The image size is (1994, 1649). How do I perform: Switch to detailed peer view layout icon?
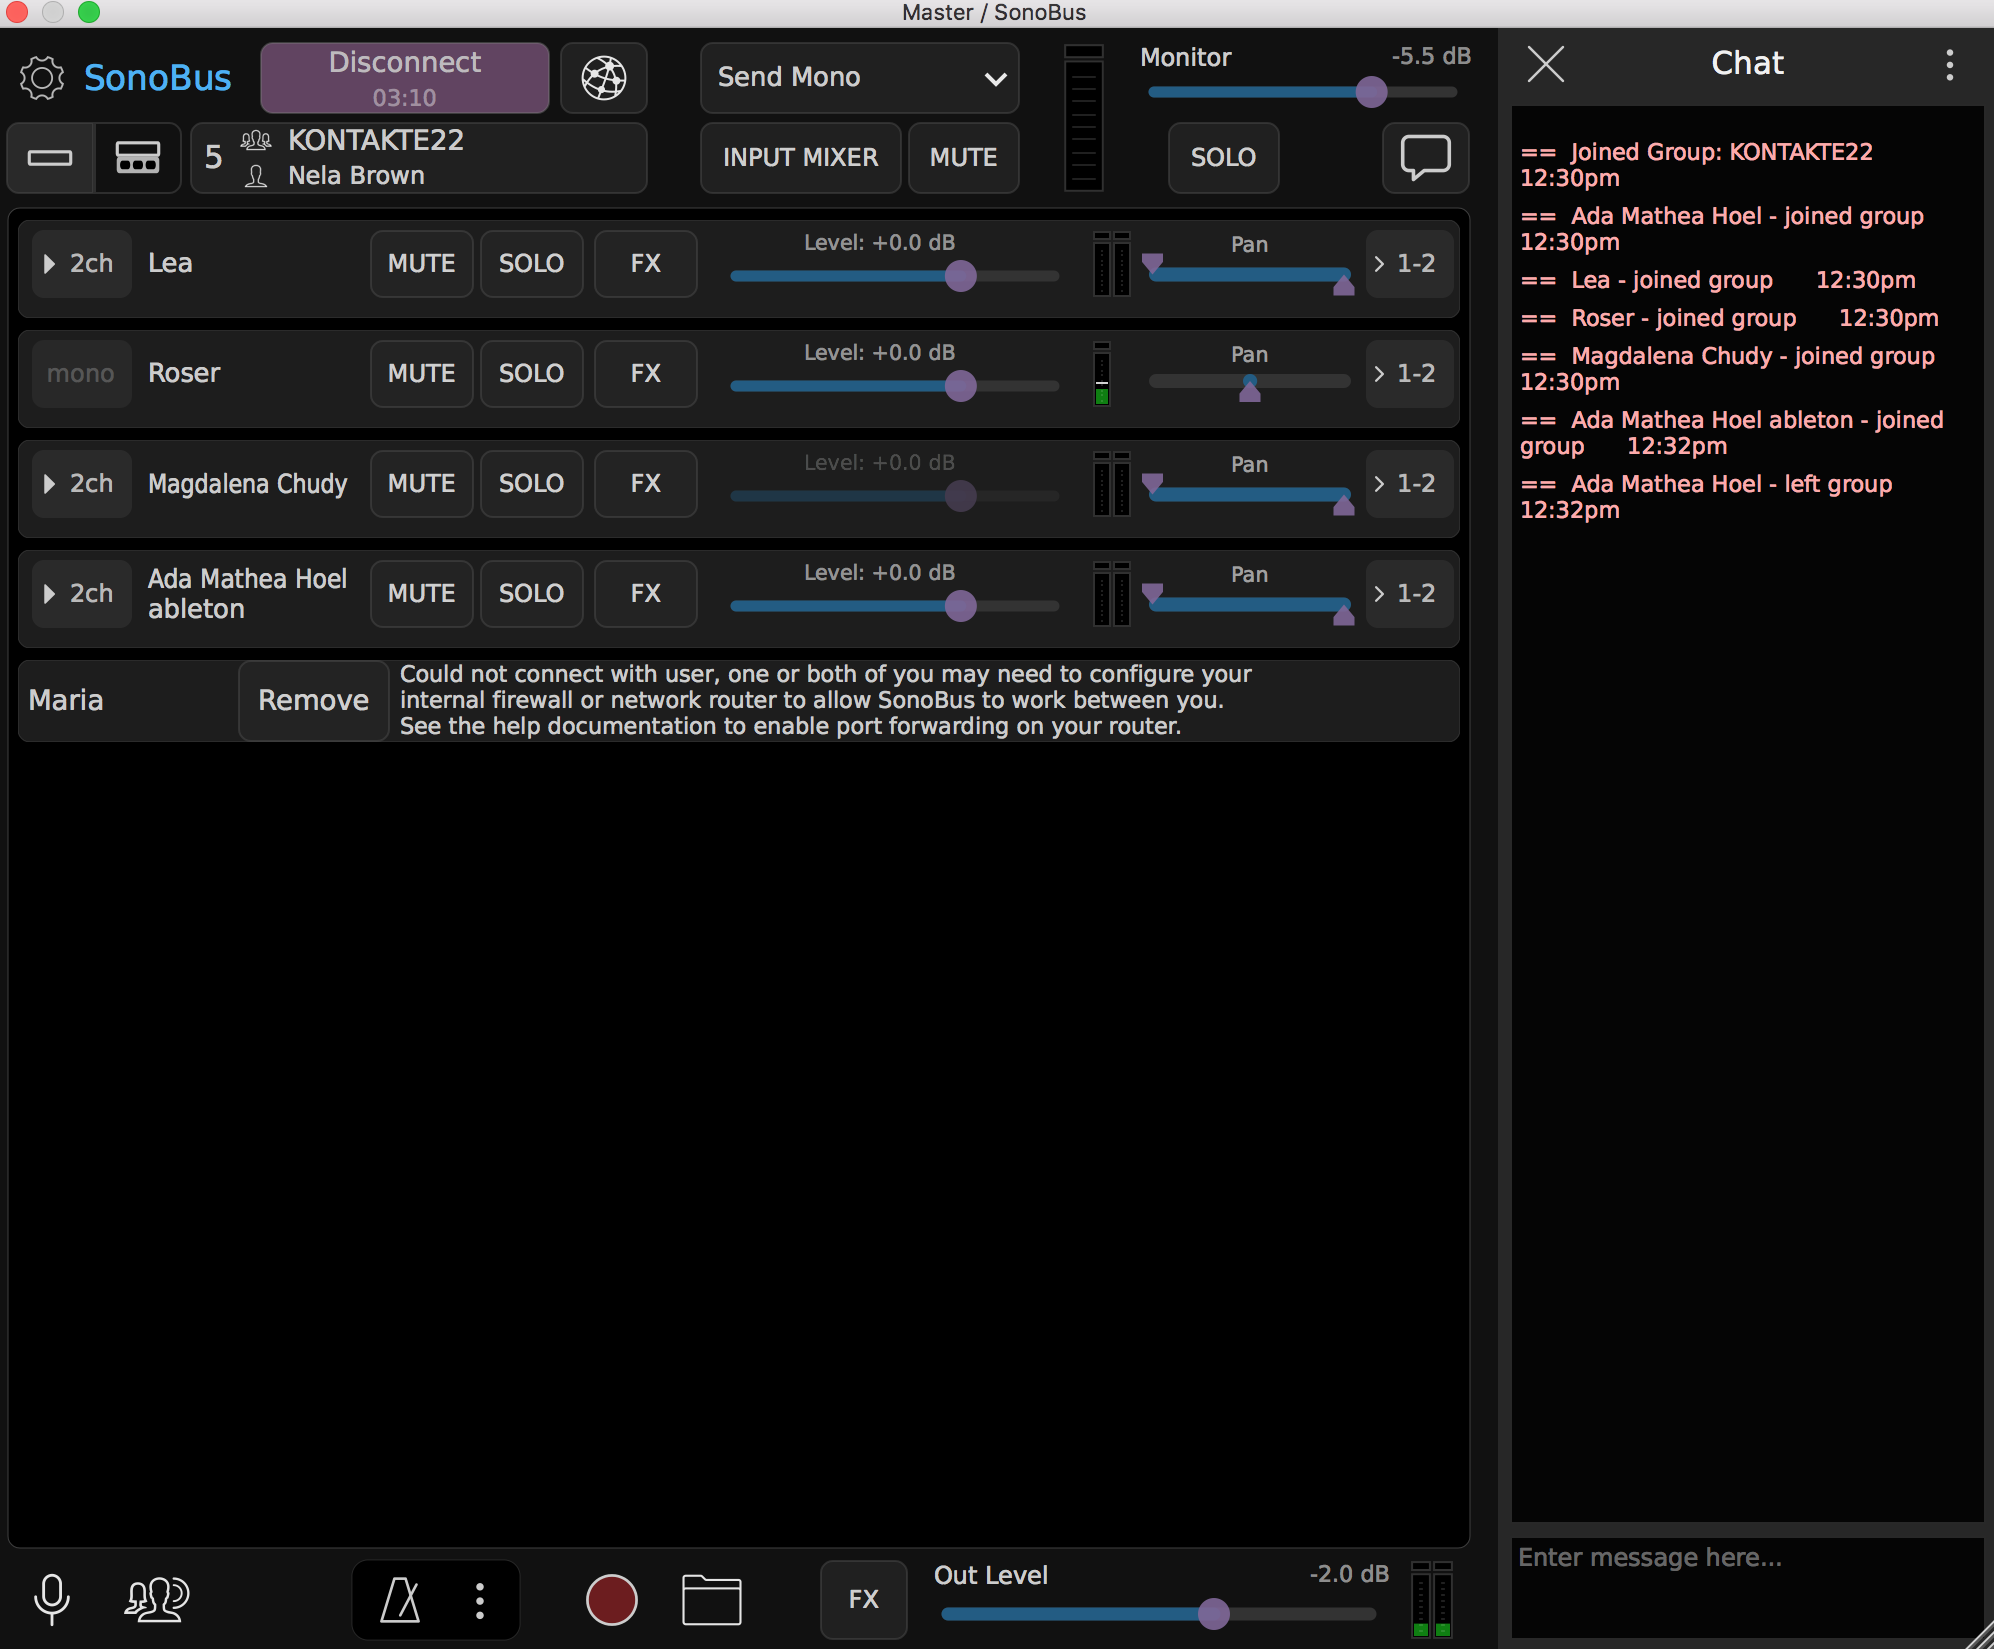coord(137,158)
